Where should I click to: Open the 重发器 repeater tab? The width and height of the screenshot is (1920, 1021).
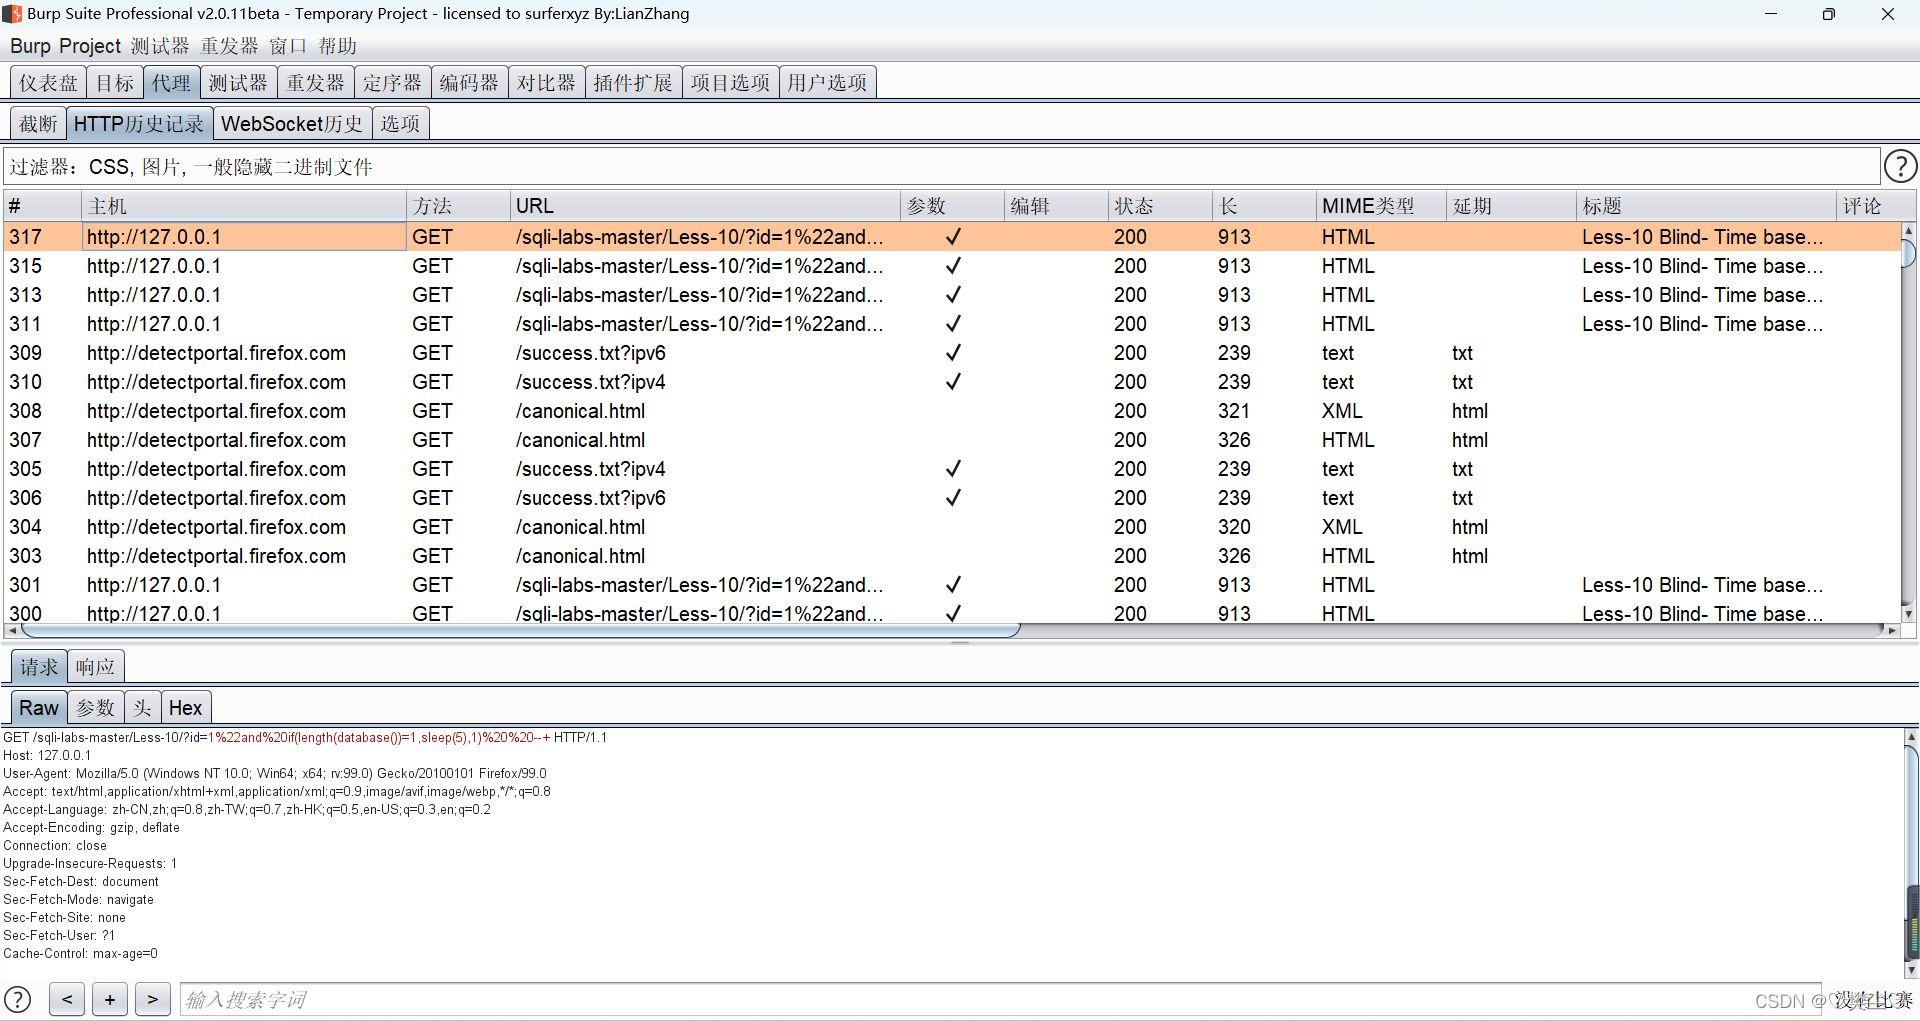click(x=316, y=83)
